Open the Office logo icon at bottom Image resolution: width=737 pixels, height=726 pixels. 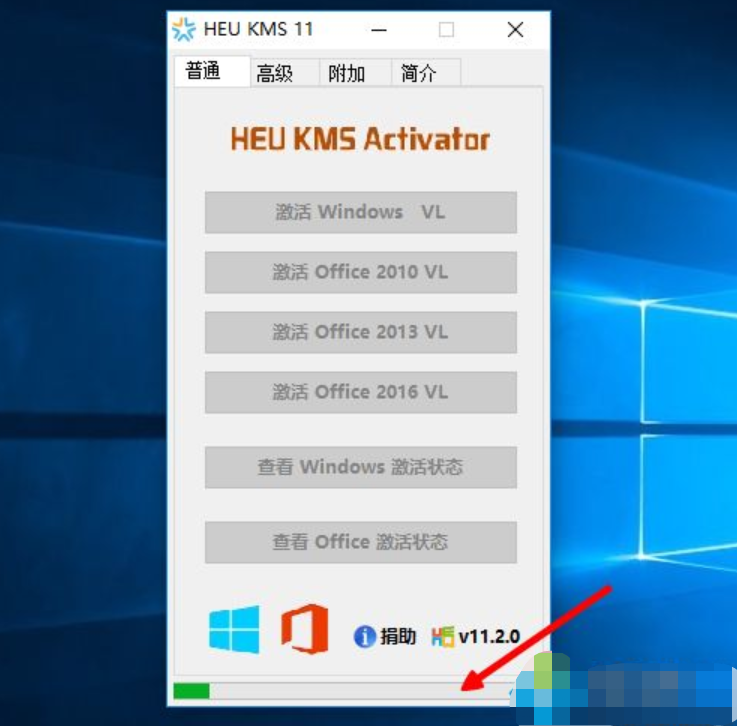(x=305, y=629)
